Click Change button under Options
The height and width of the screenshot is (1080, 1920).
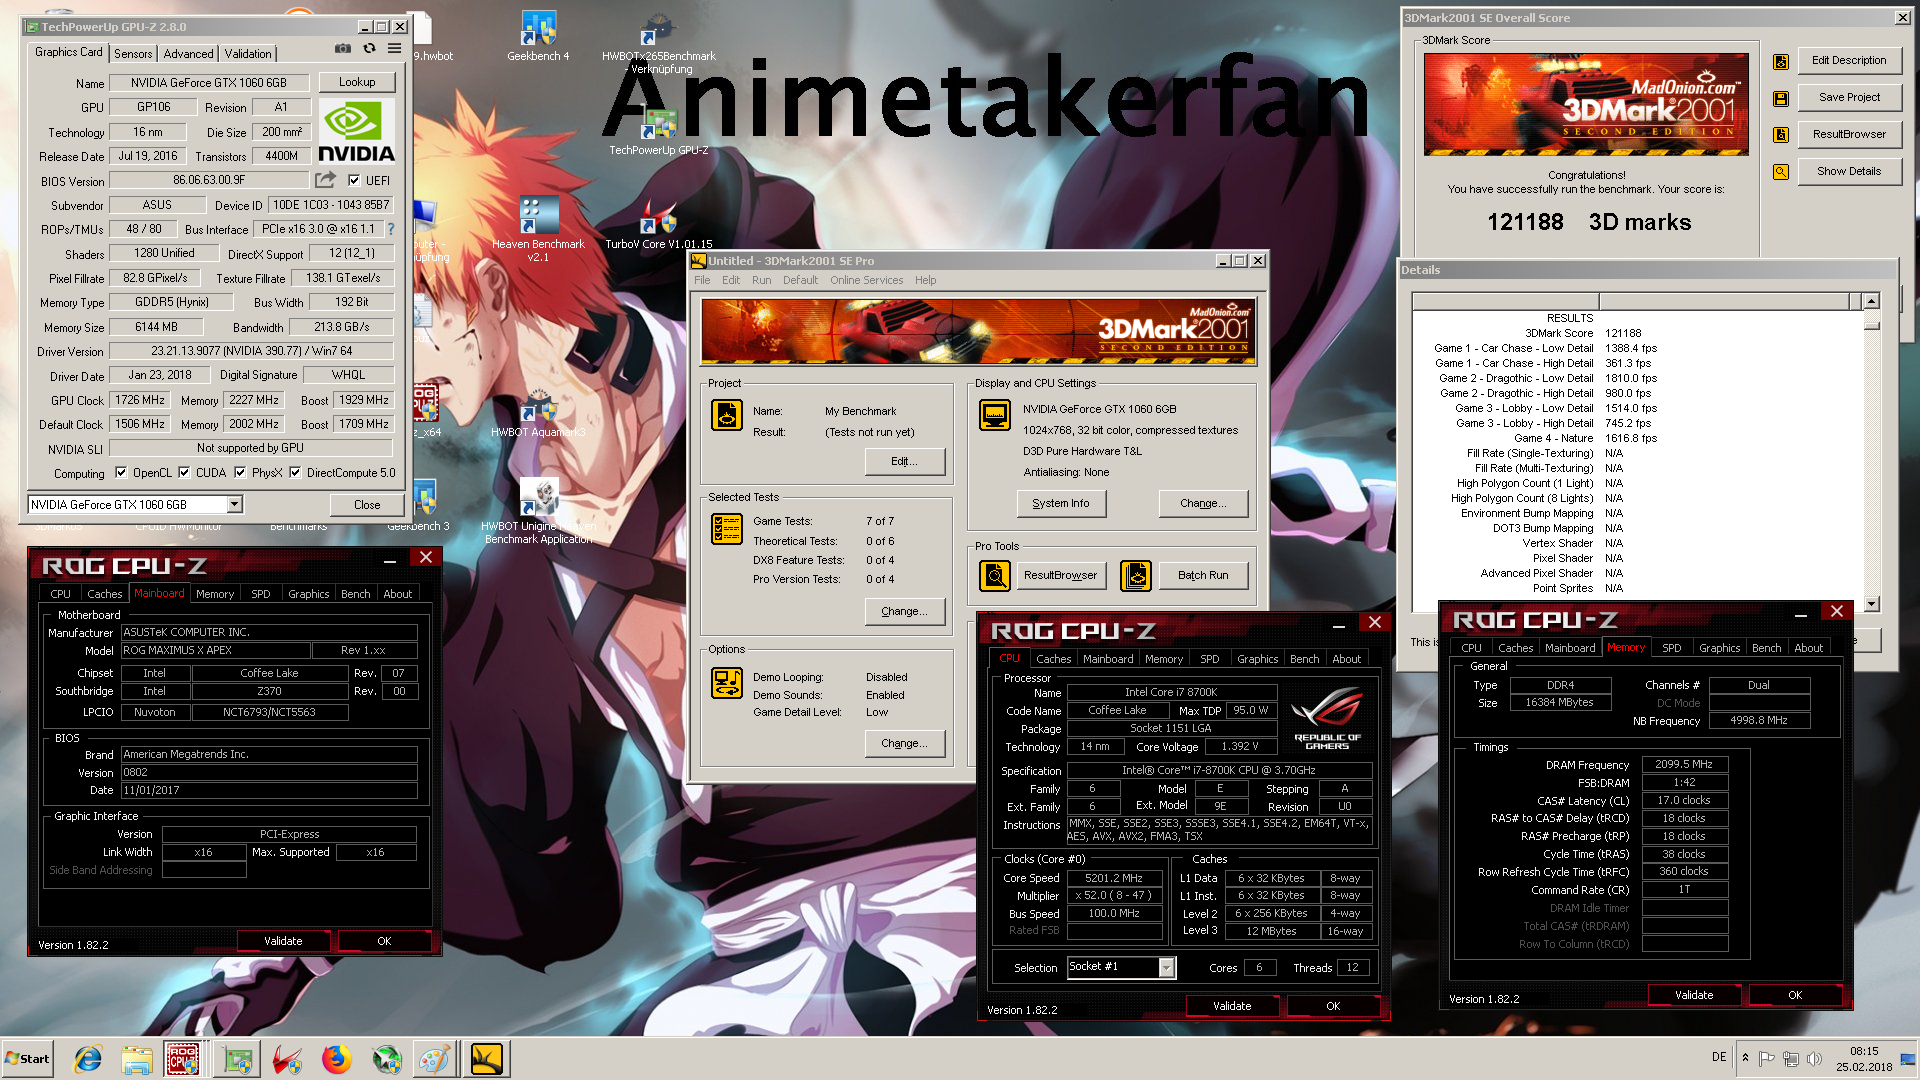pyautogui.click(x=904, y=743)
